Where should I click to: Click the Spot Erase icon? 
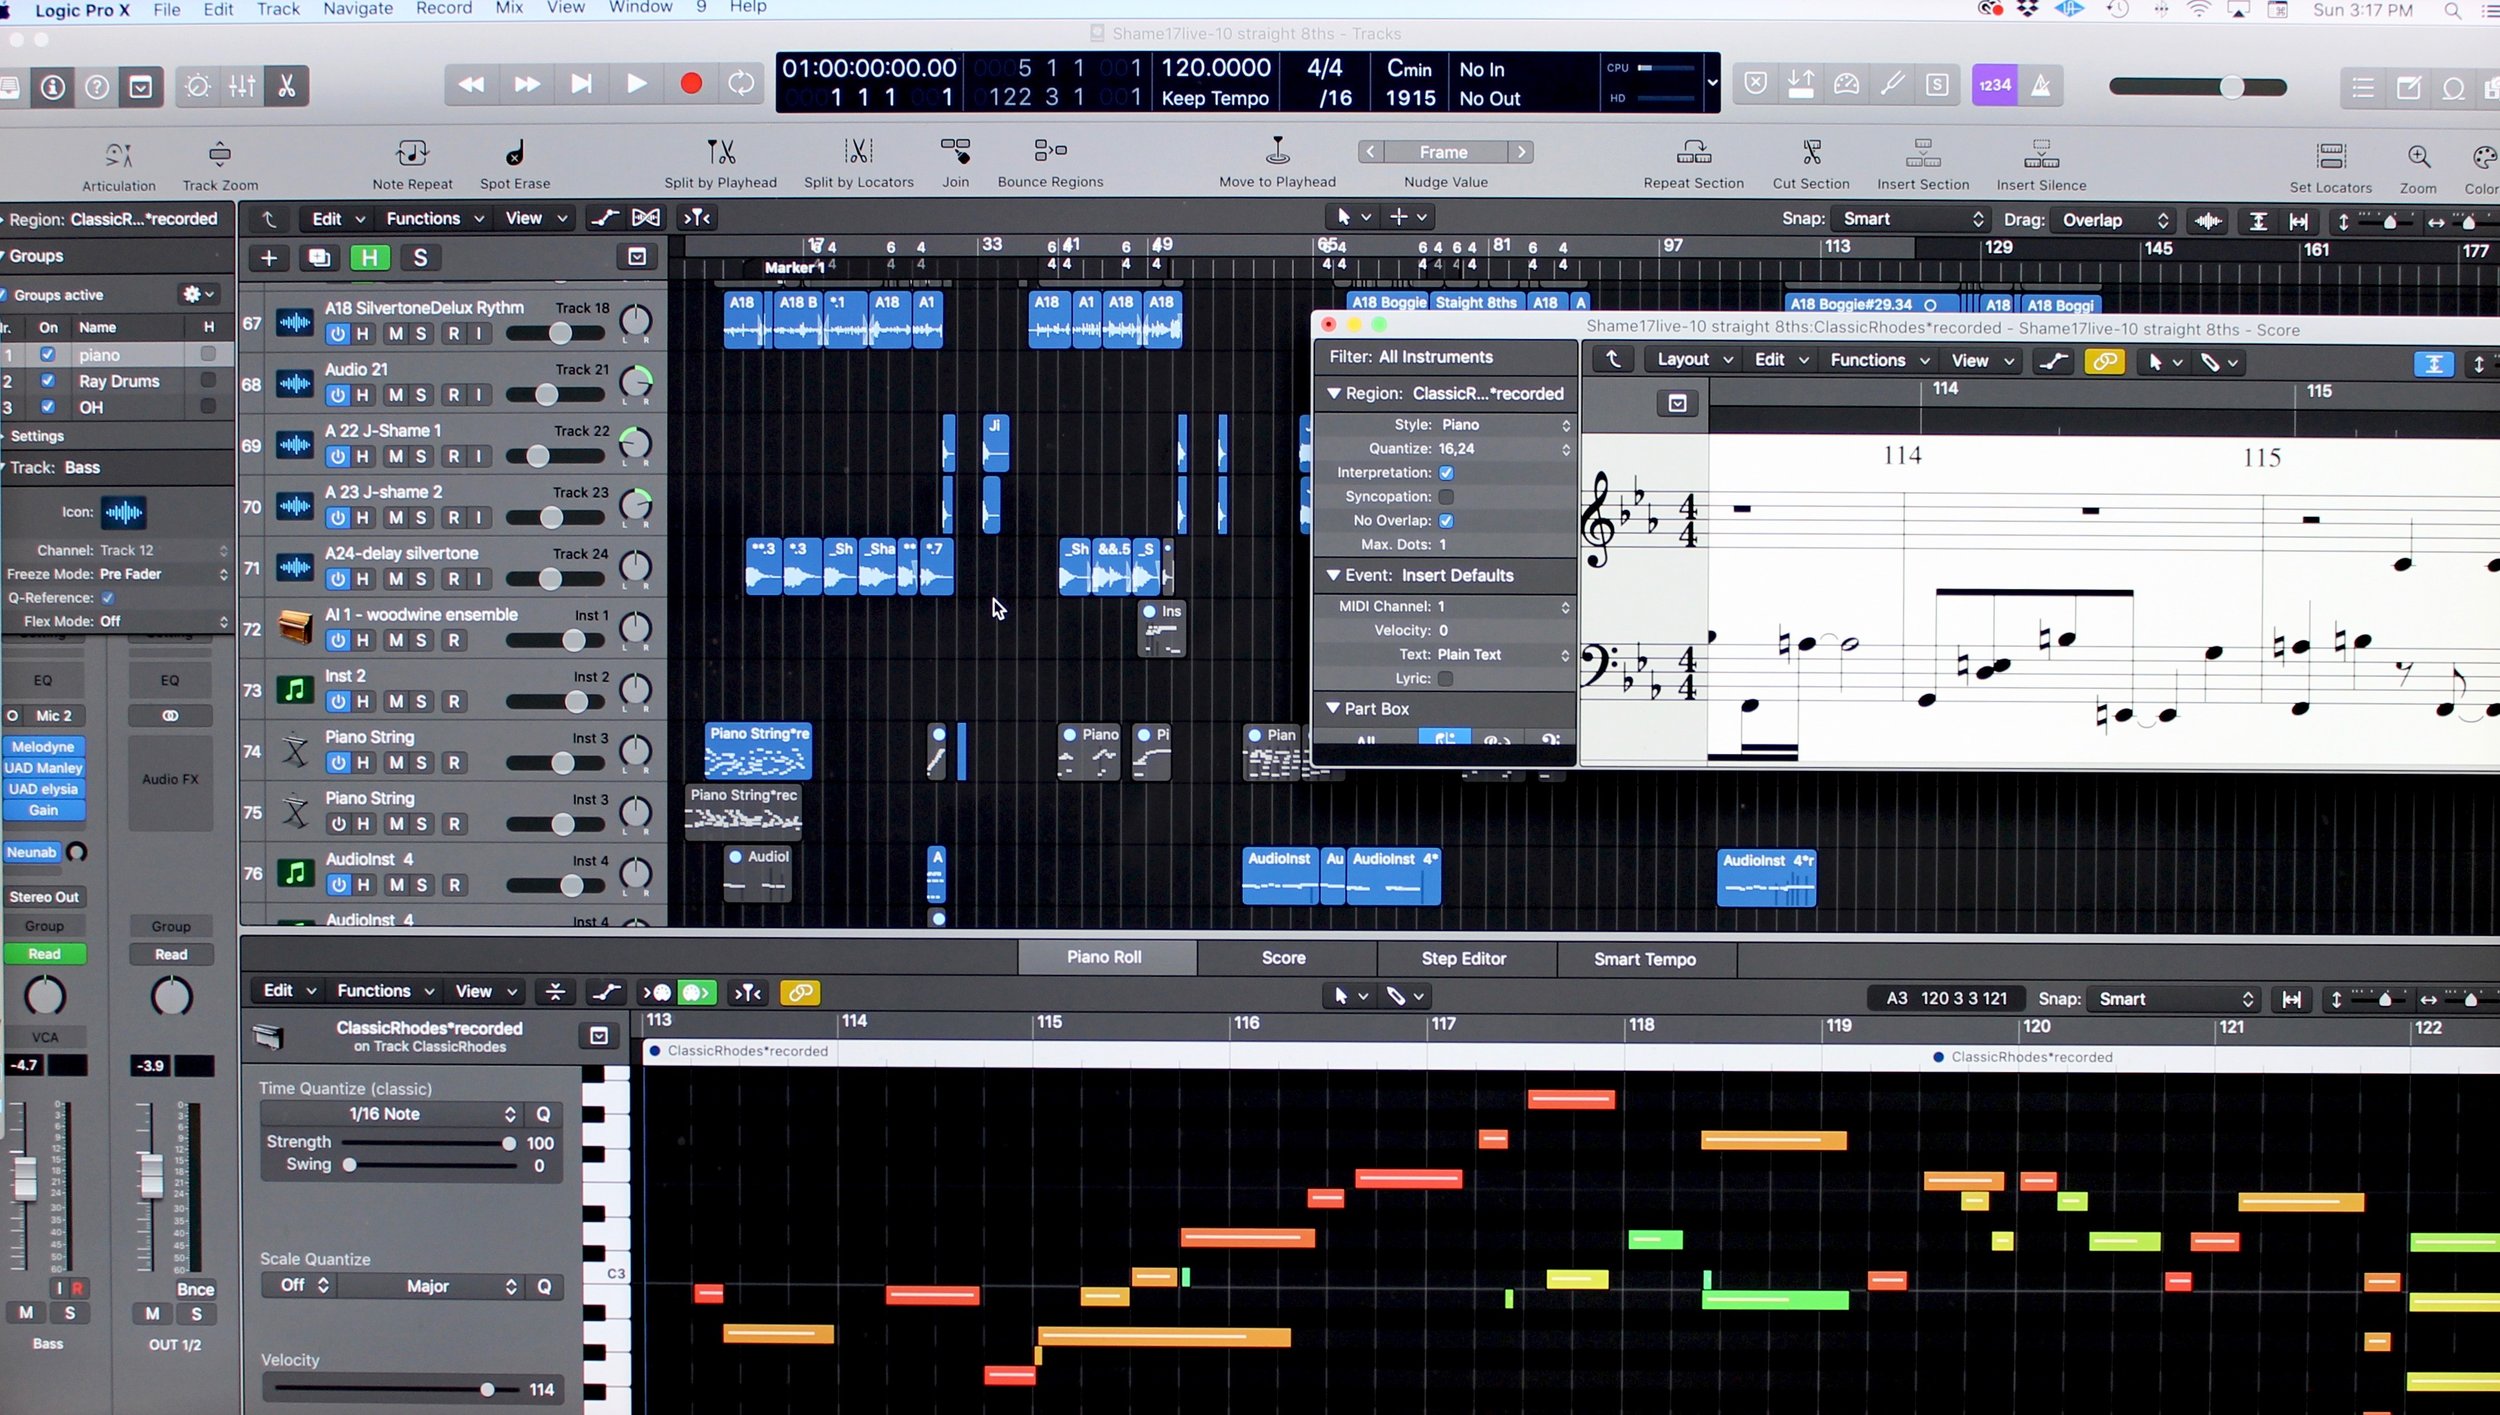click(x=515, y=154)
